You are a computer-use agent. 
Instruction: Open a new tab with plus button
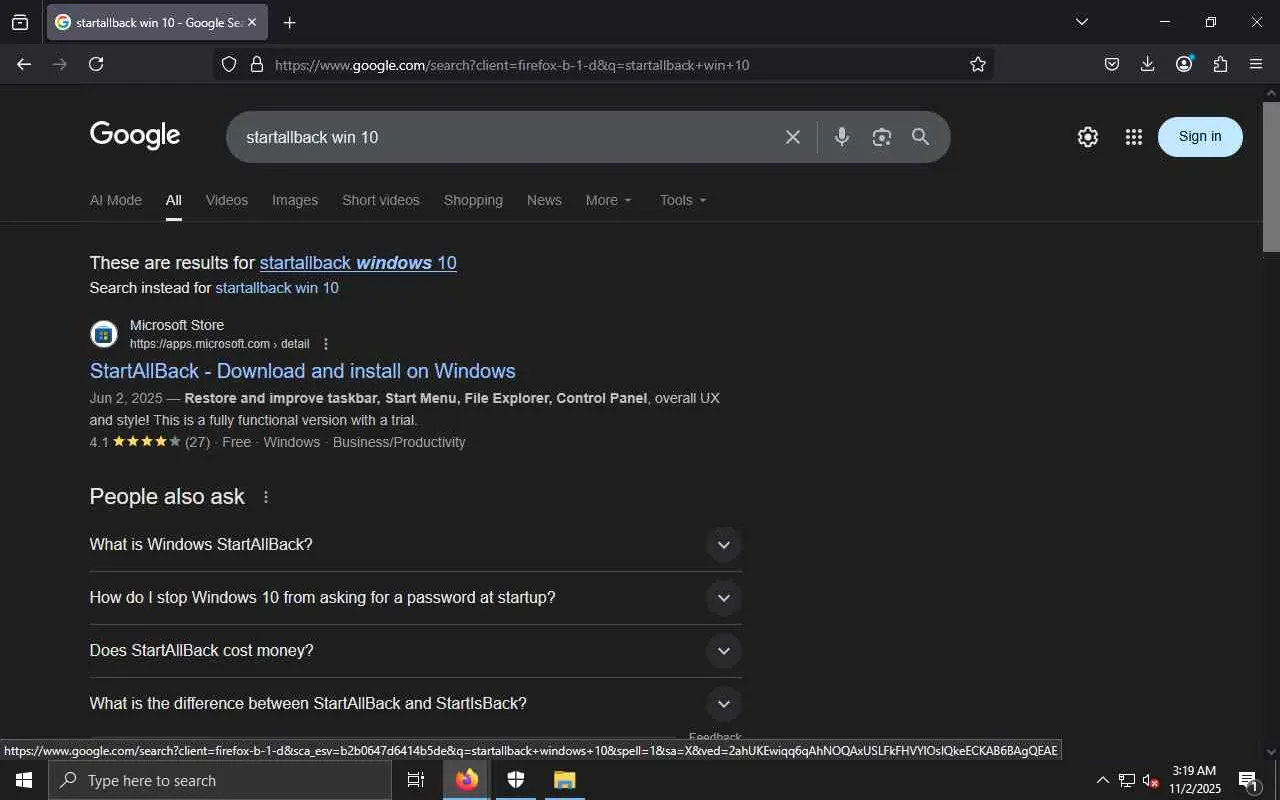[x=289, y=22]
